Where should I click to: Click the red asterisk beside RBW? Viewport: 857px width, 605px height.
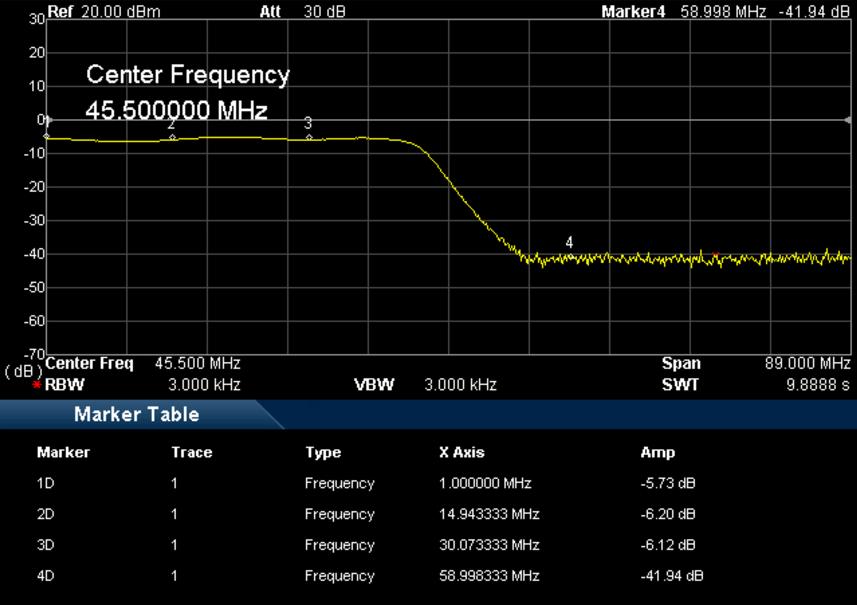[x=37, y=385]
